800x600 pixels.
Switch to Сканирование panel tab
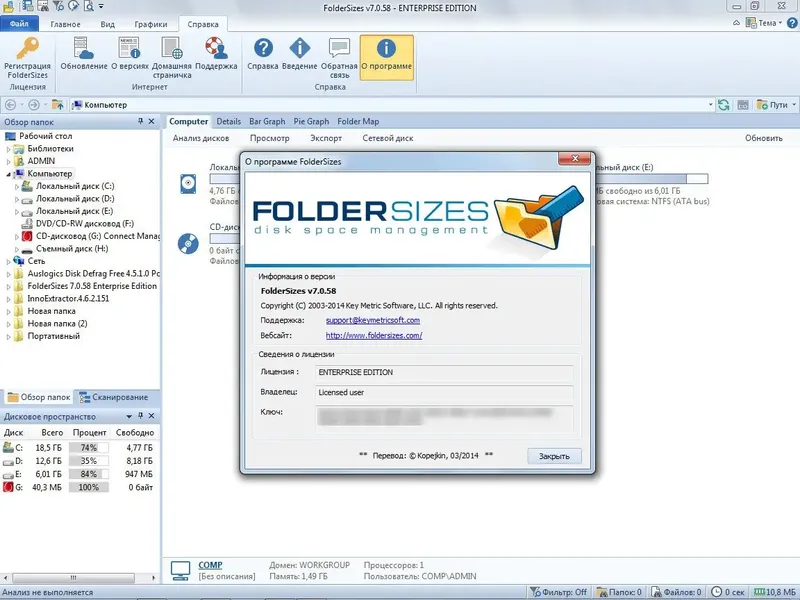tap(114, 397)
